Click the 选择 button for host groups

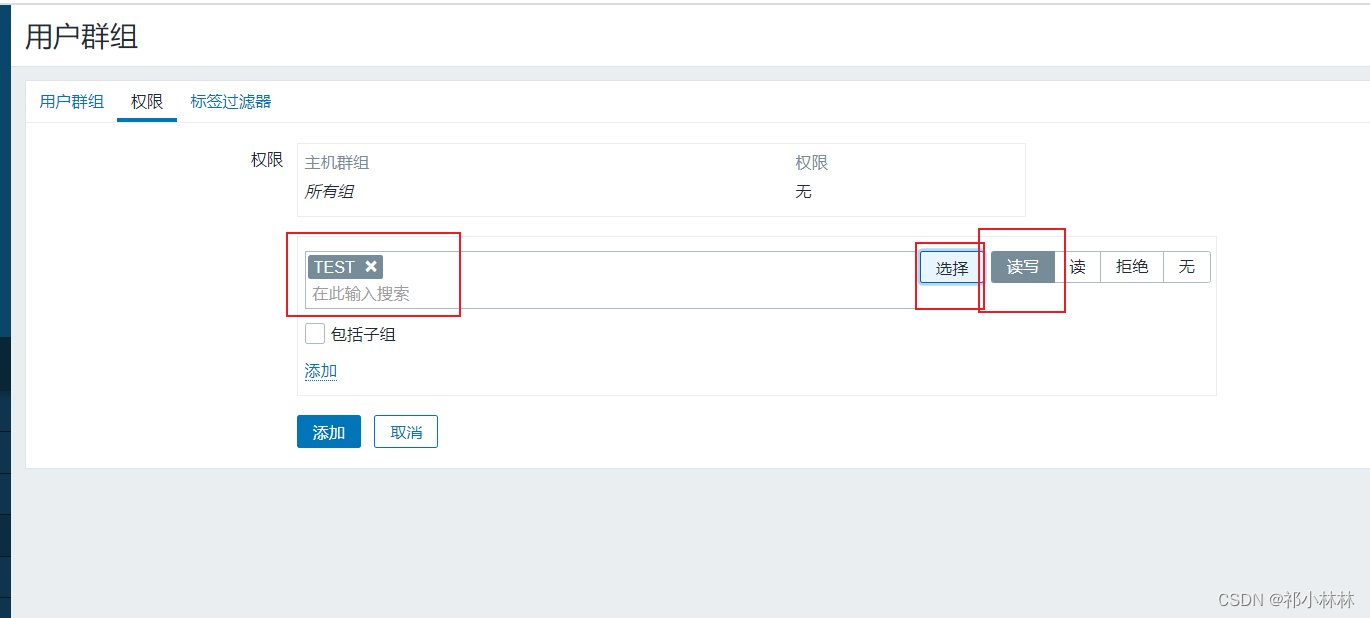click(x=951, y=267)
